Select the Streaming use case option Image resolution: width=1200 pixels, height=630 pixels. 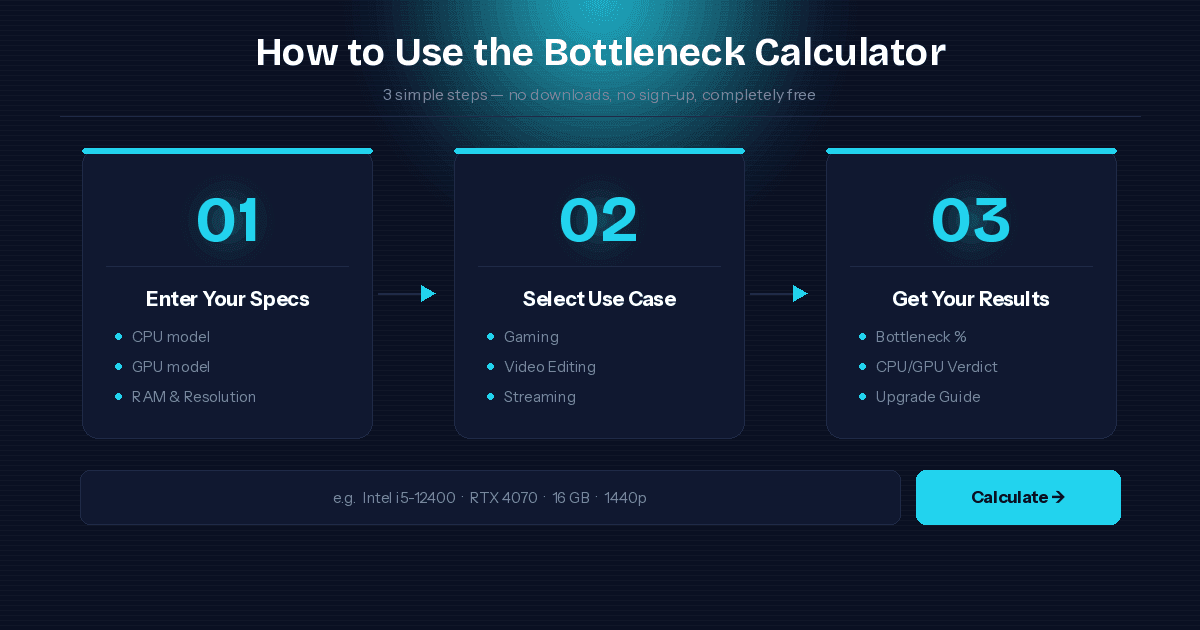click(x=539, y=397)
